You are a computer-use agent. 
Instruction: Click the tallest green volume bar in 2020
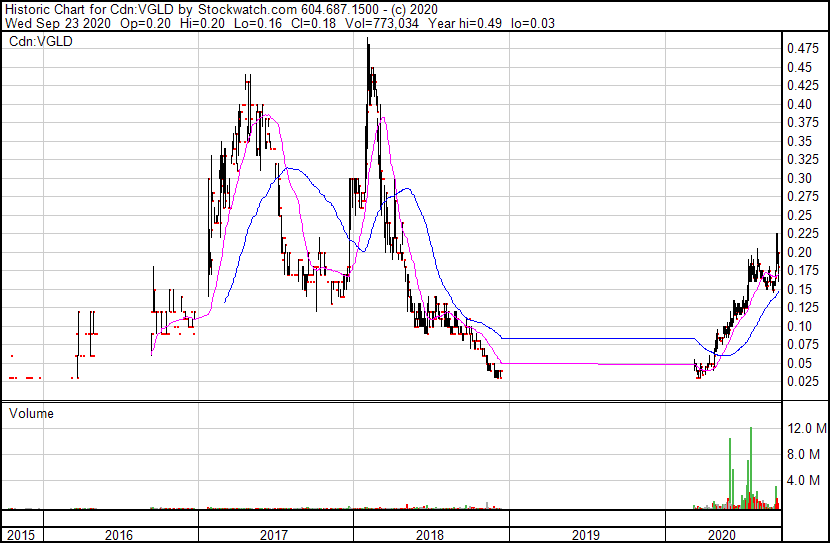(x=751, y=468)
